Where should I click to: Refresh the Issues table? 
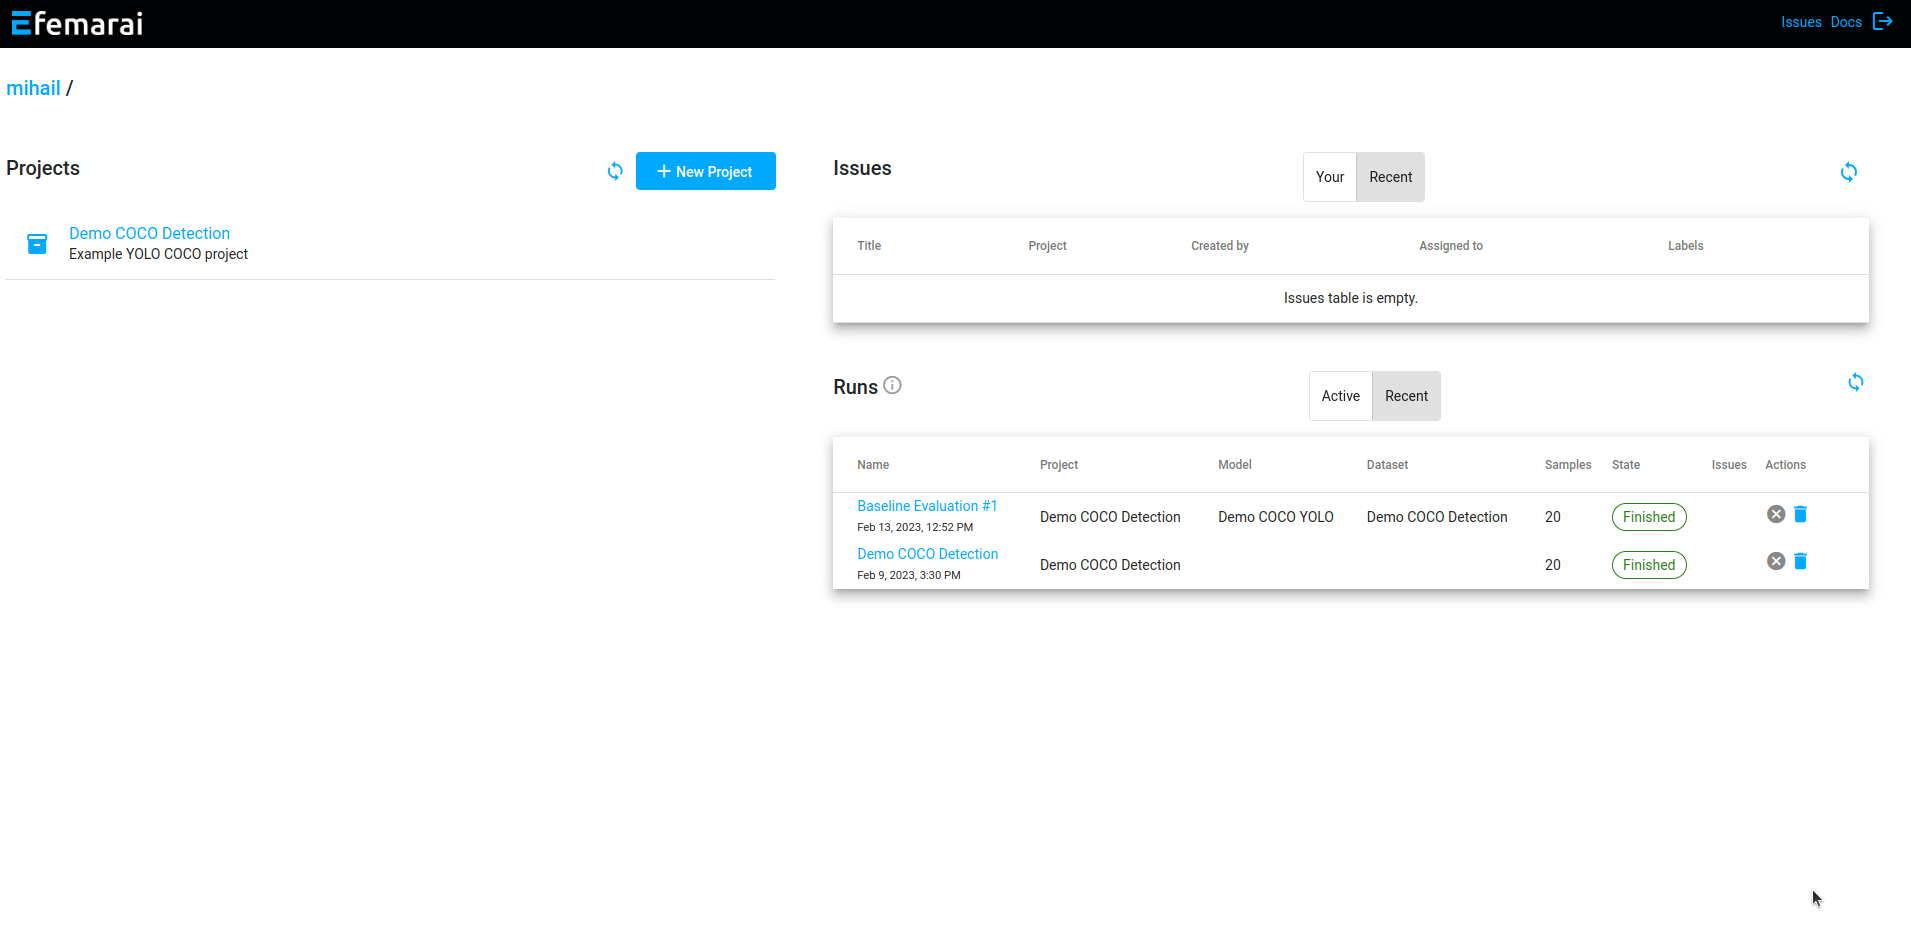coord(1849,172)
